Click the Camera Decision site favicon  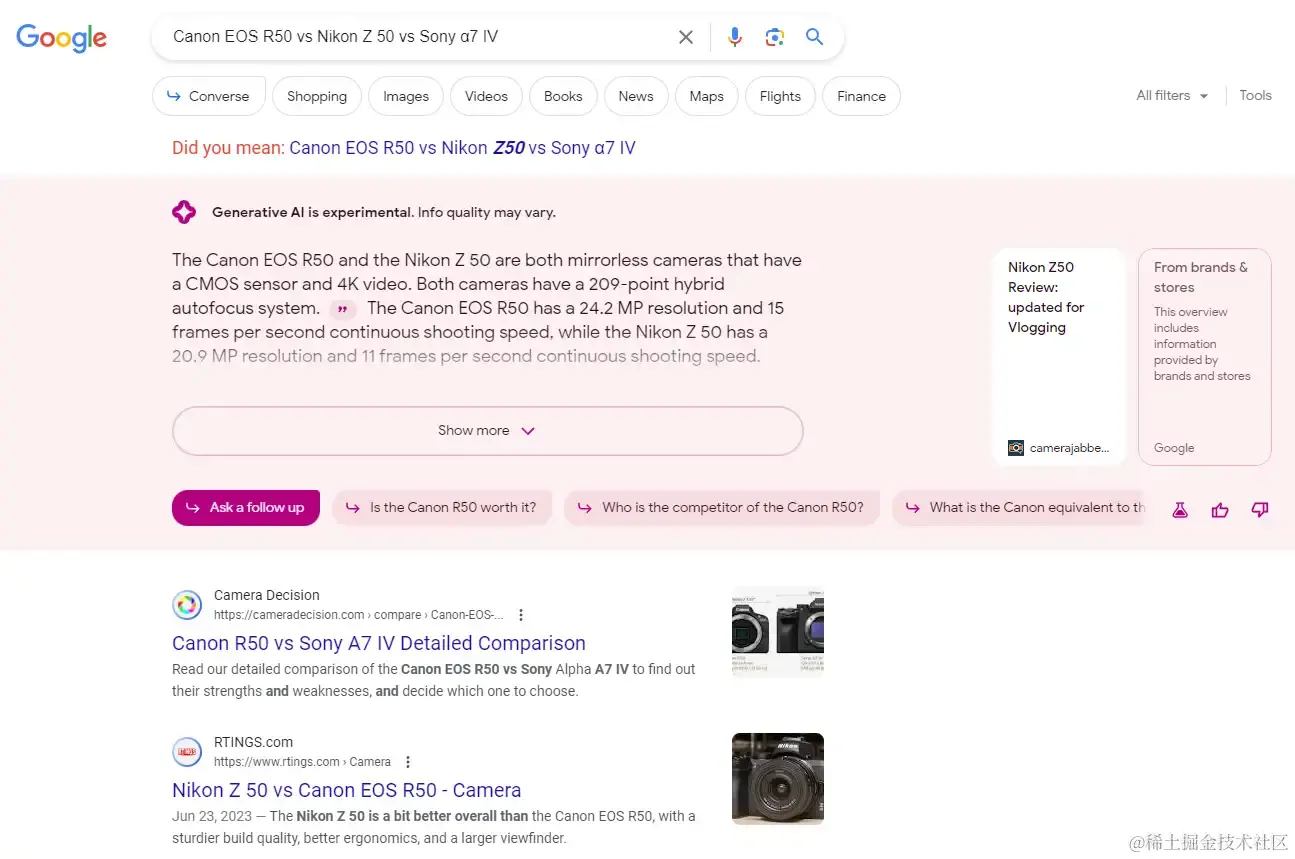pos(187,605)
